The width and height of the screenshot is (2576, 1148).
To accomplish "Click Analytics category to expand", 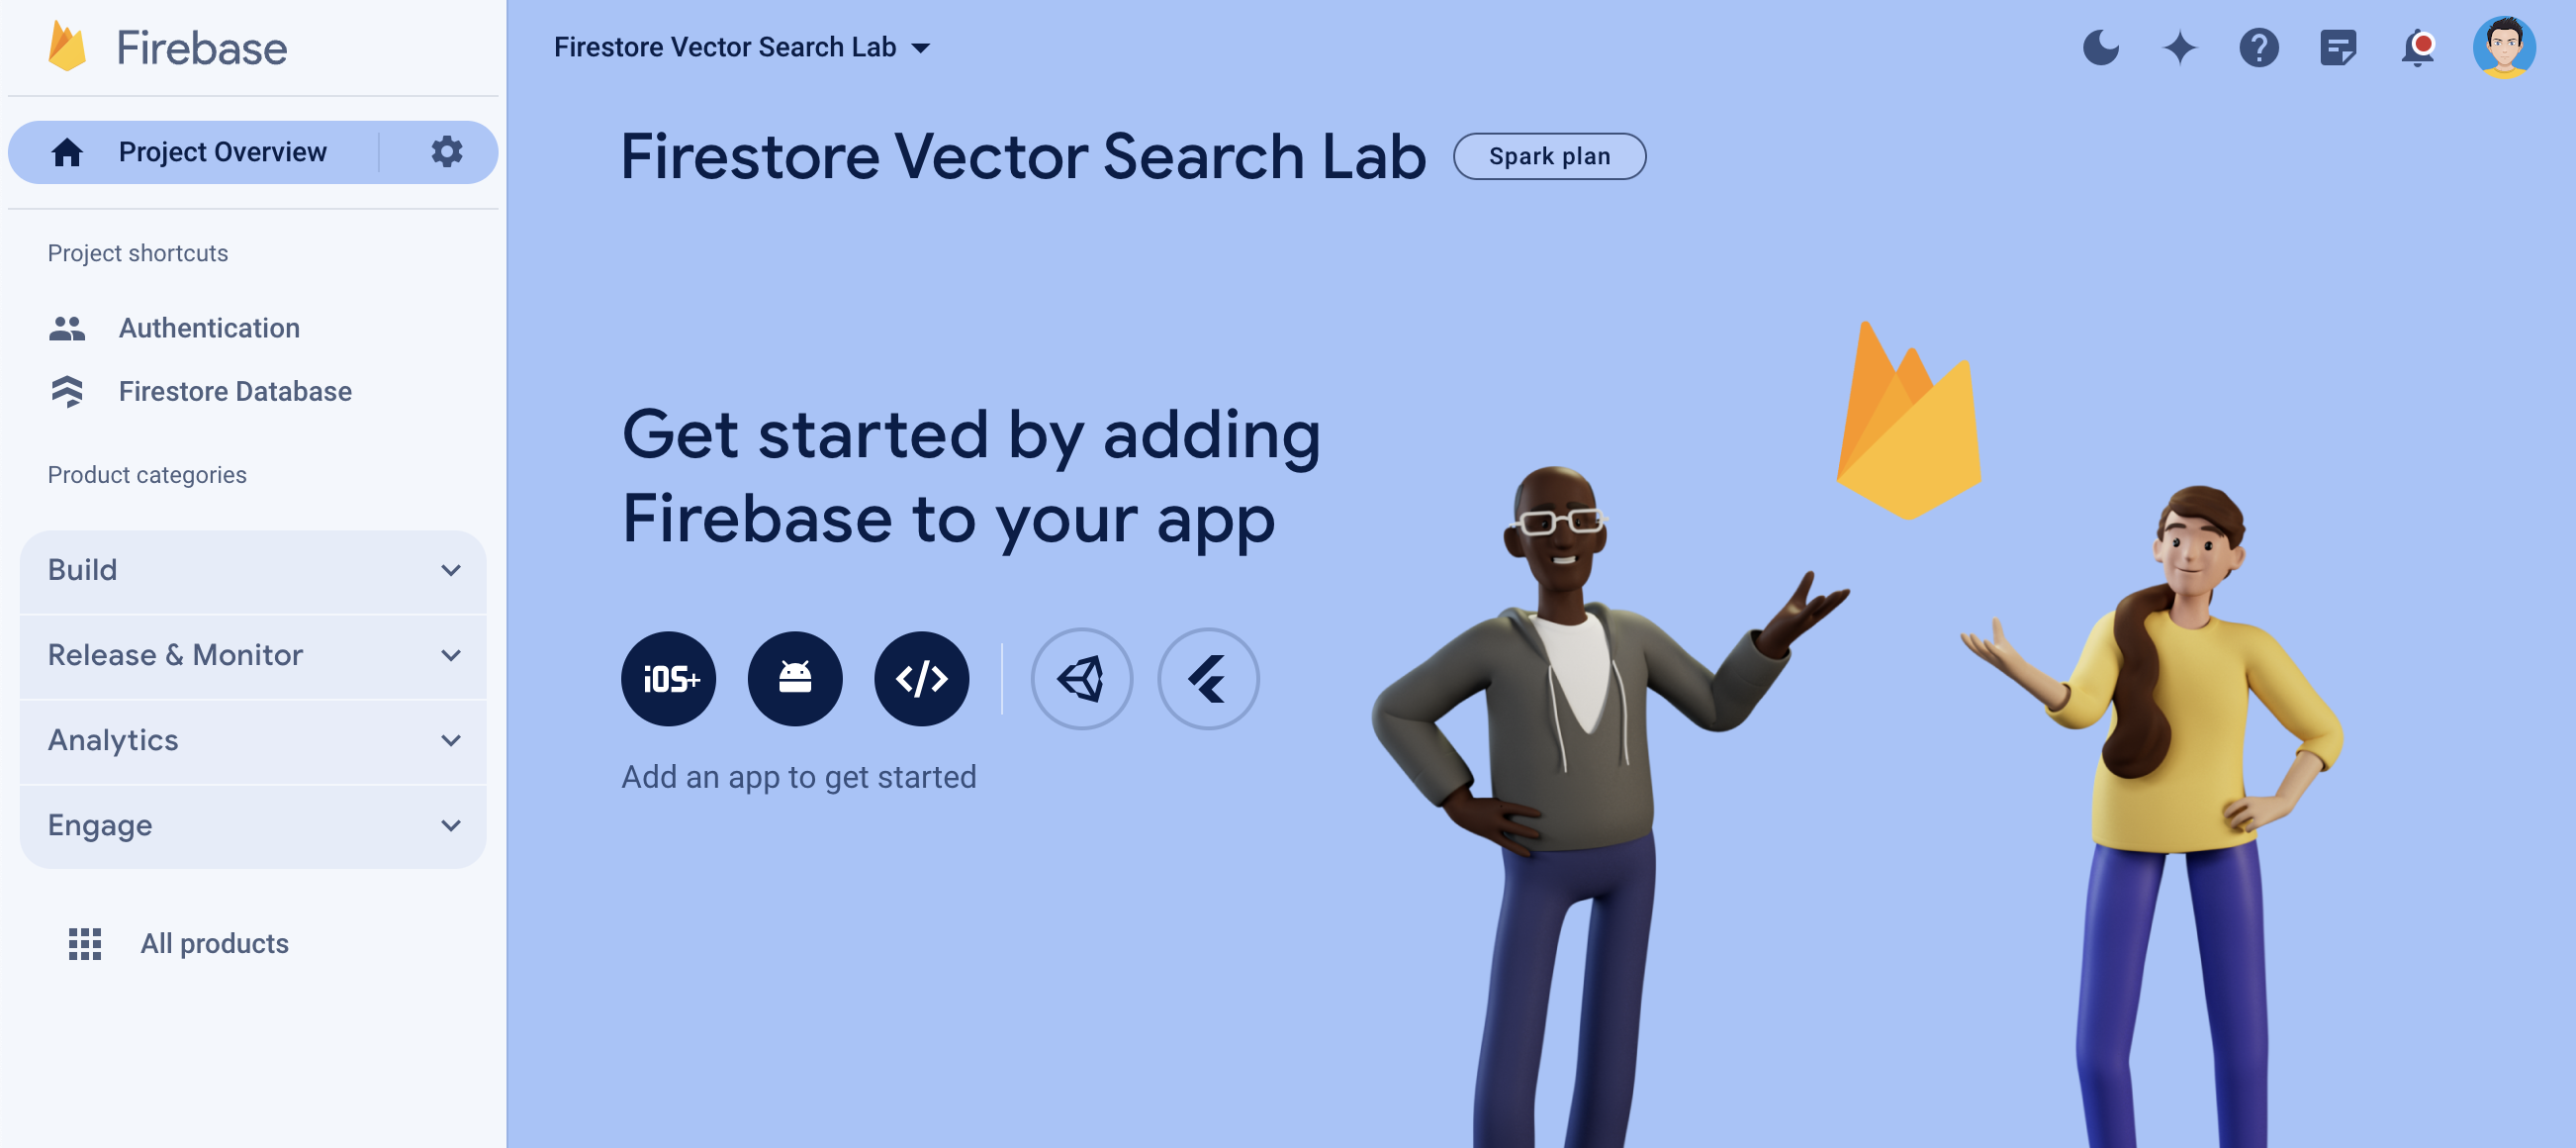I will [x=254, y=738].
